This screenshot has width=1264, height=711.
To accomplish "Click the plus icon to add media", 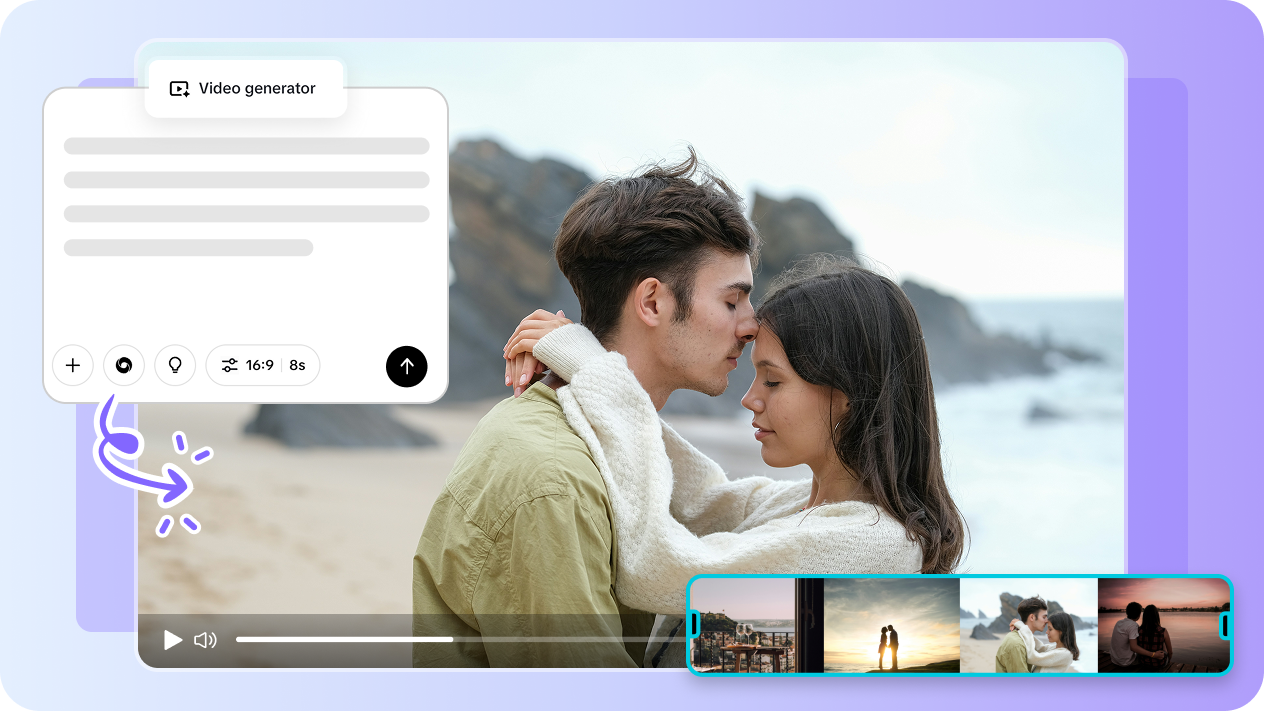I will [x=72, y=365].
